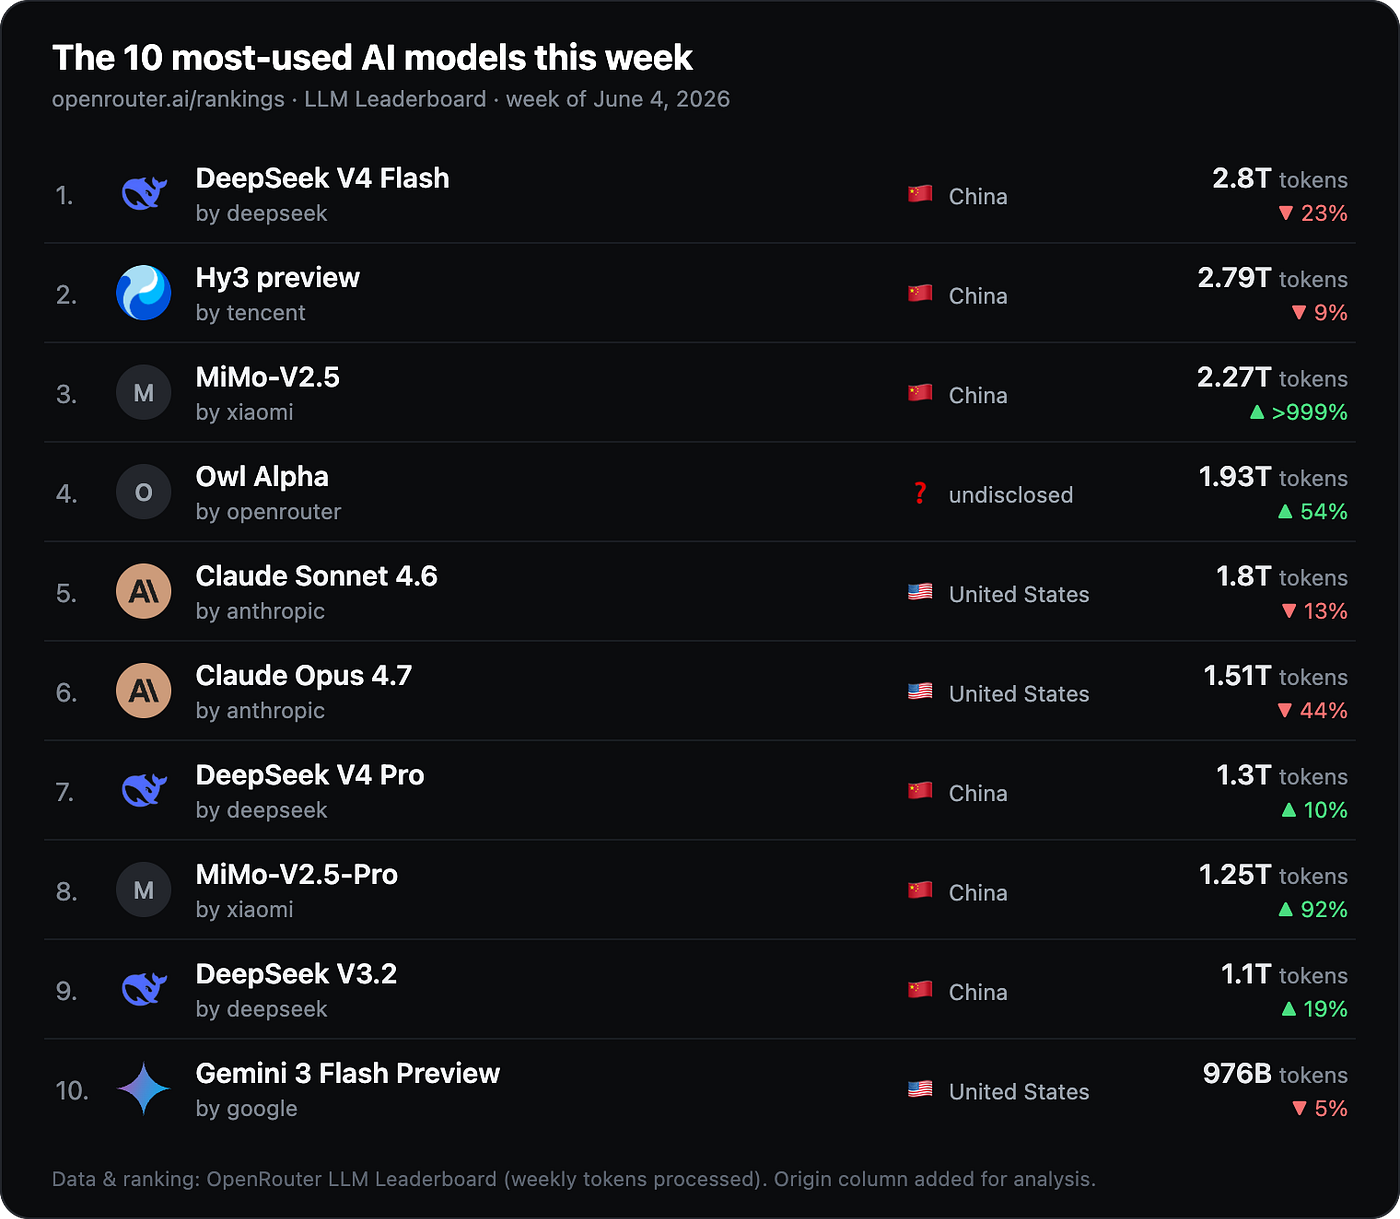Screen dimensions: 1400x1219
Task: Click the Owl Alpha avatar icon
Action: tap(144, 492)
